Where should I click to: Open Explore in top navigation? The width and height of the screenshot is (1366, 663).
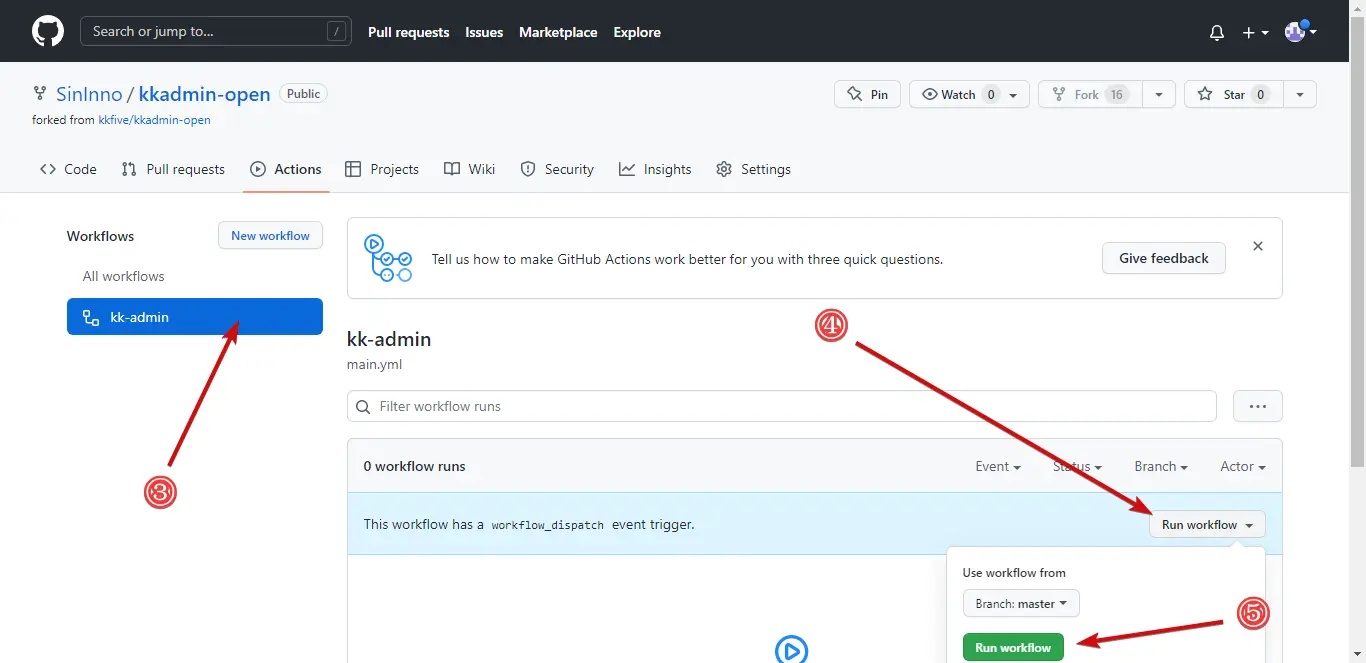(637, 32)
